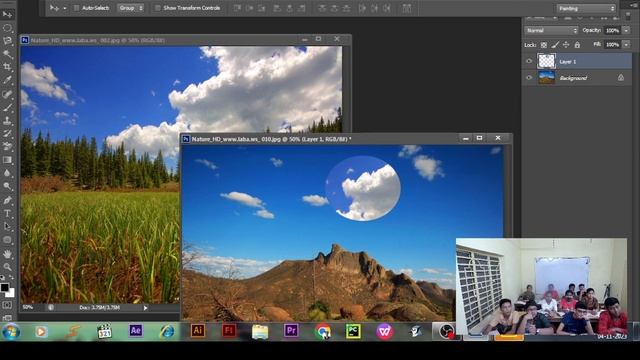The height and width of the screenshot is (360, 640).
Task: Click the Background layer thumbnail
Action: [547, 78]
